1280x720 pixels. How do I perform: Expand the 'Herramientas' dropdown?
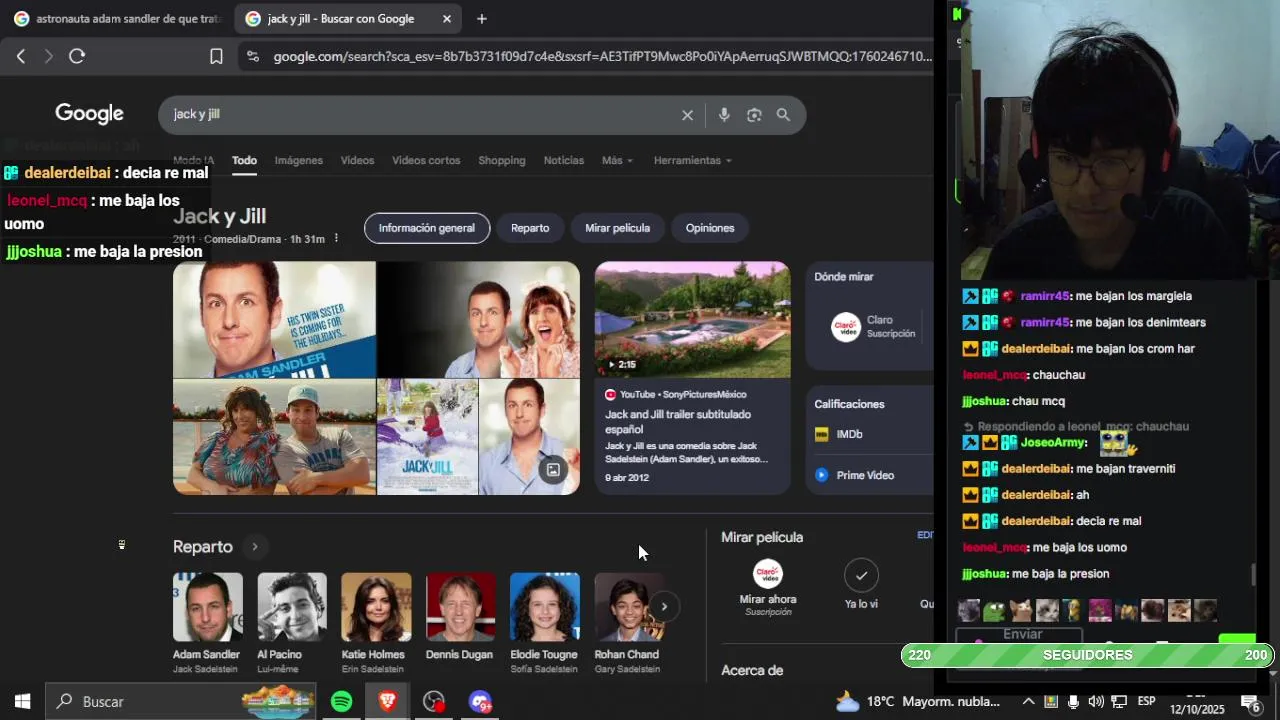click(692, 161)
